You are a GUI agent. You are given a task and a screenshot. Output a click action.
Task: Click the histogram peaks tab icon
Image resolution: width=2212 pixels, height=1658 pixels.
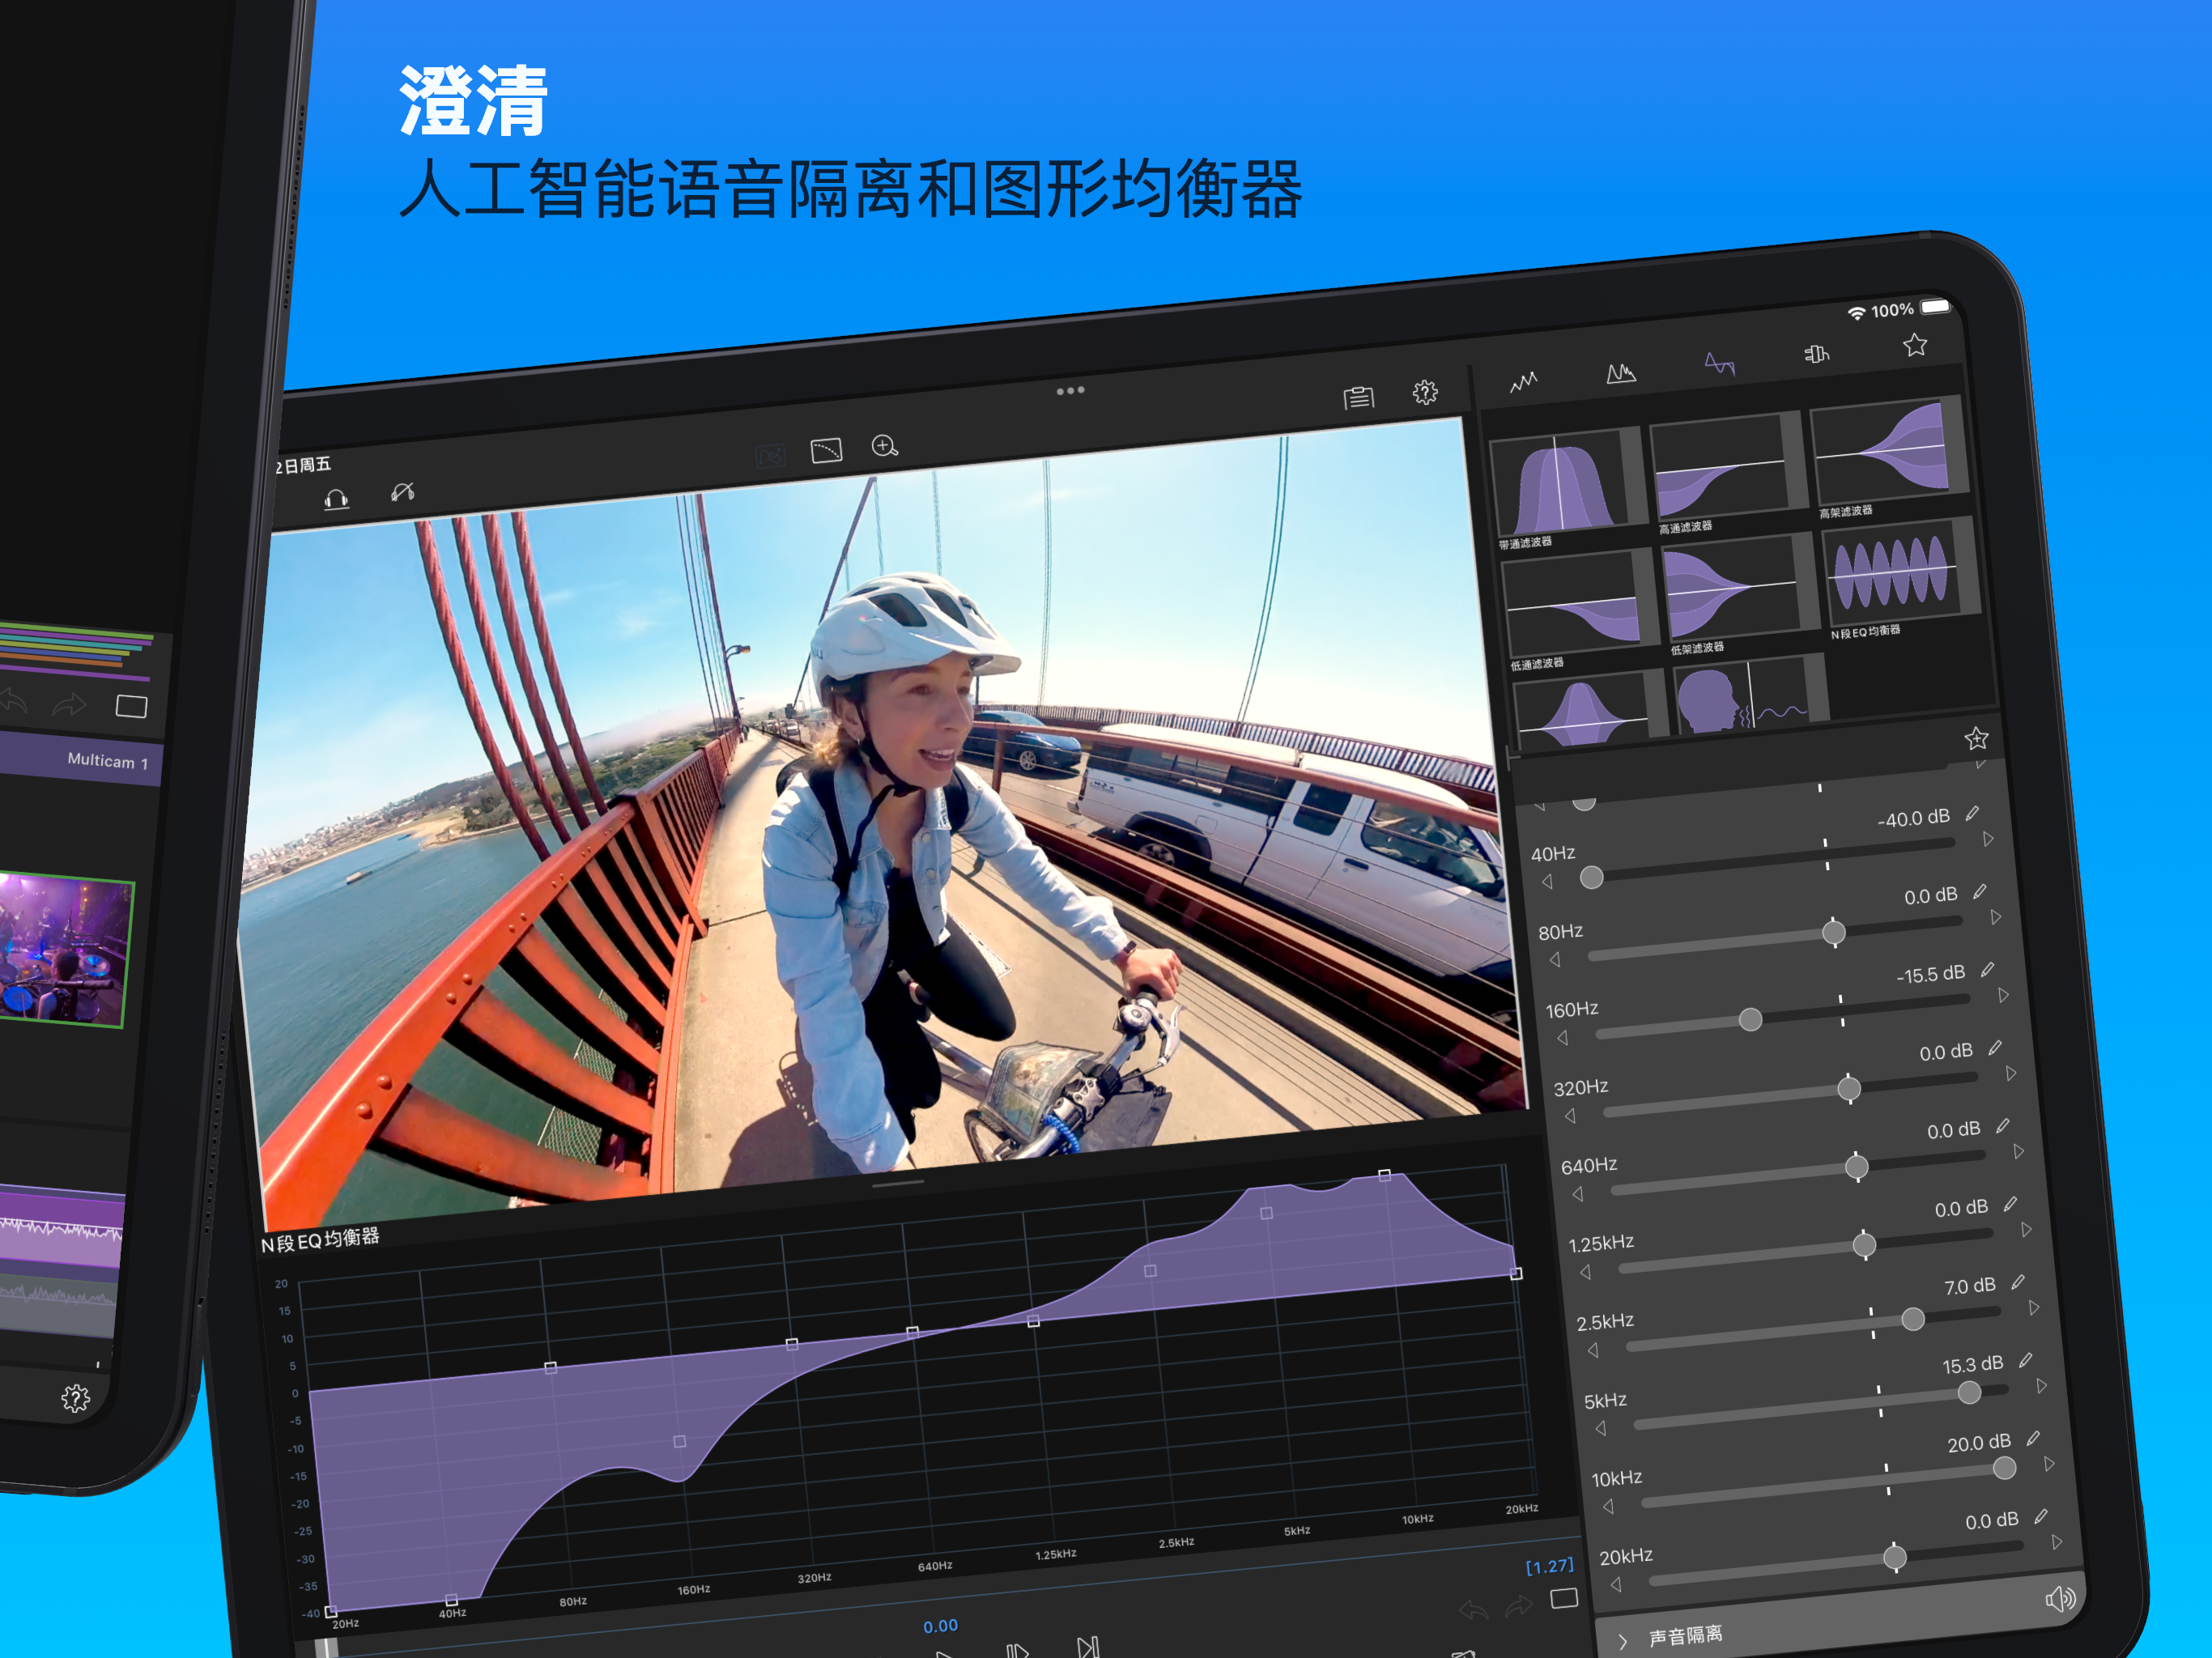pyautogui.click(x=1620, y=374)
